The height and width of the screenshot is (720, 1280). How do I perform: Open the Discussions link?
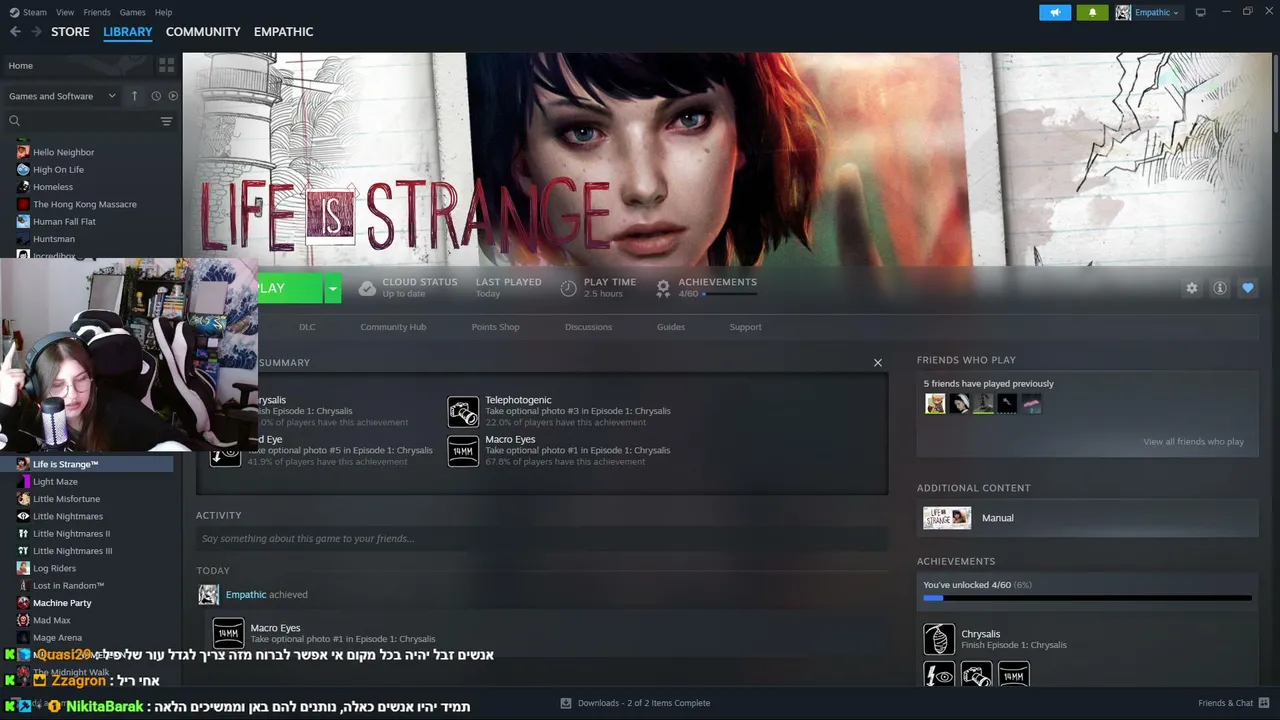(588, 327)
